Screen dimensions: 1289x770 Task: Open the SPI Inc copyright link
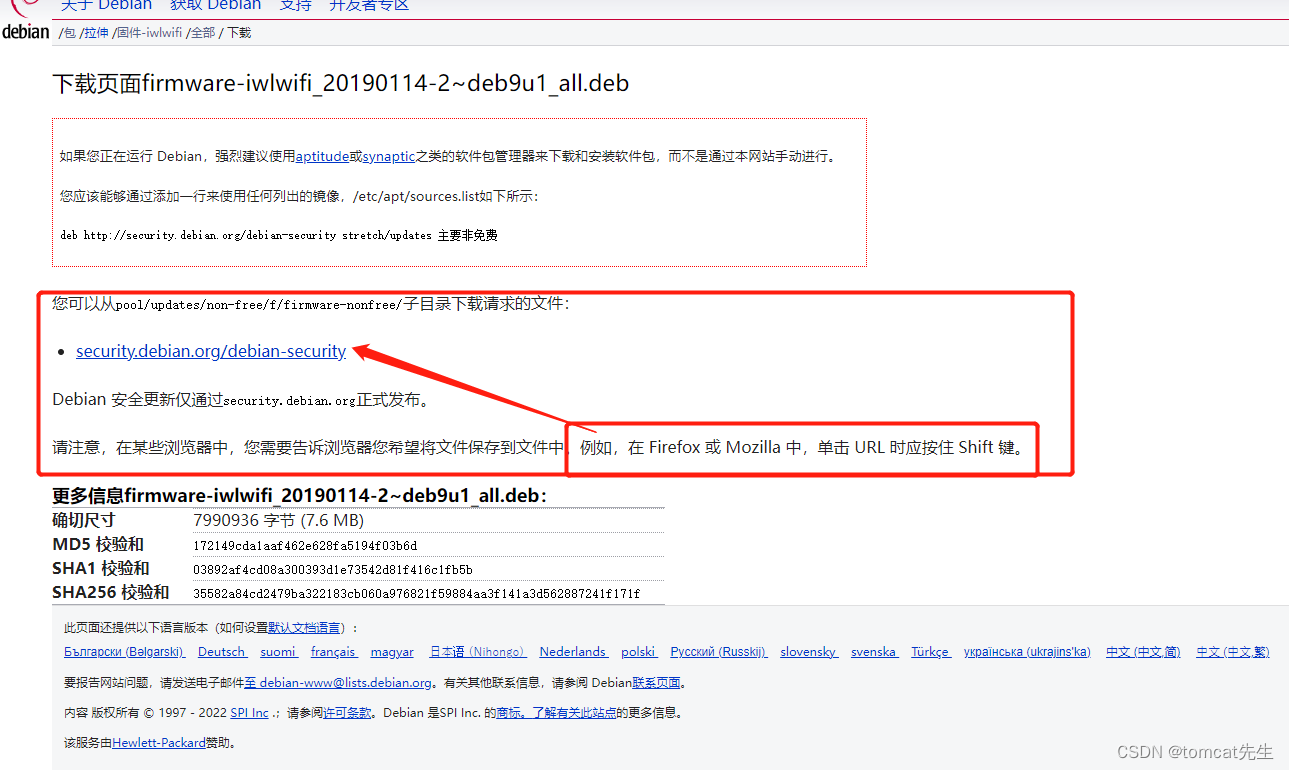click(x=251, y=713)
